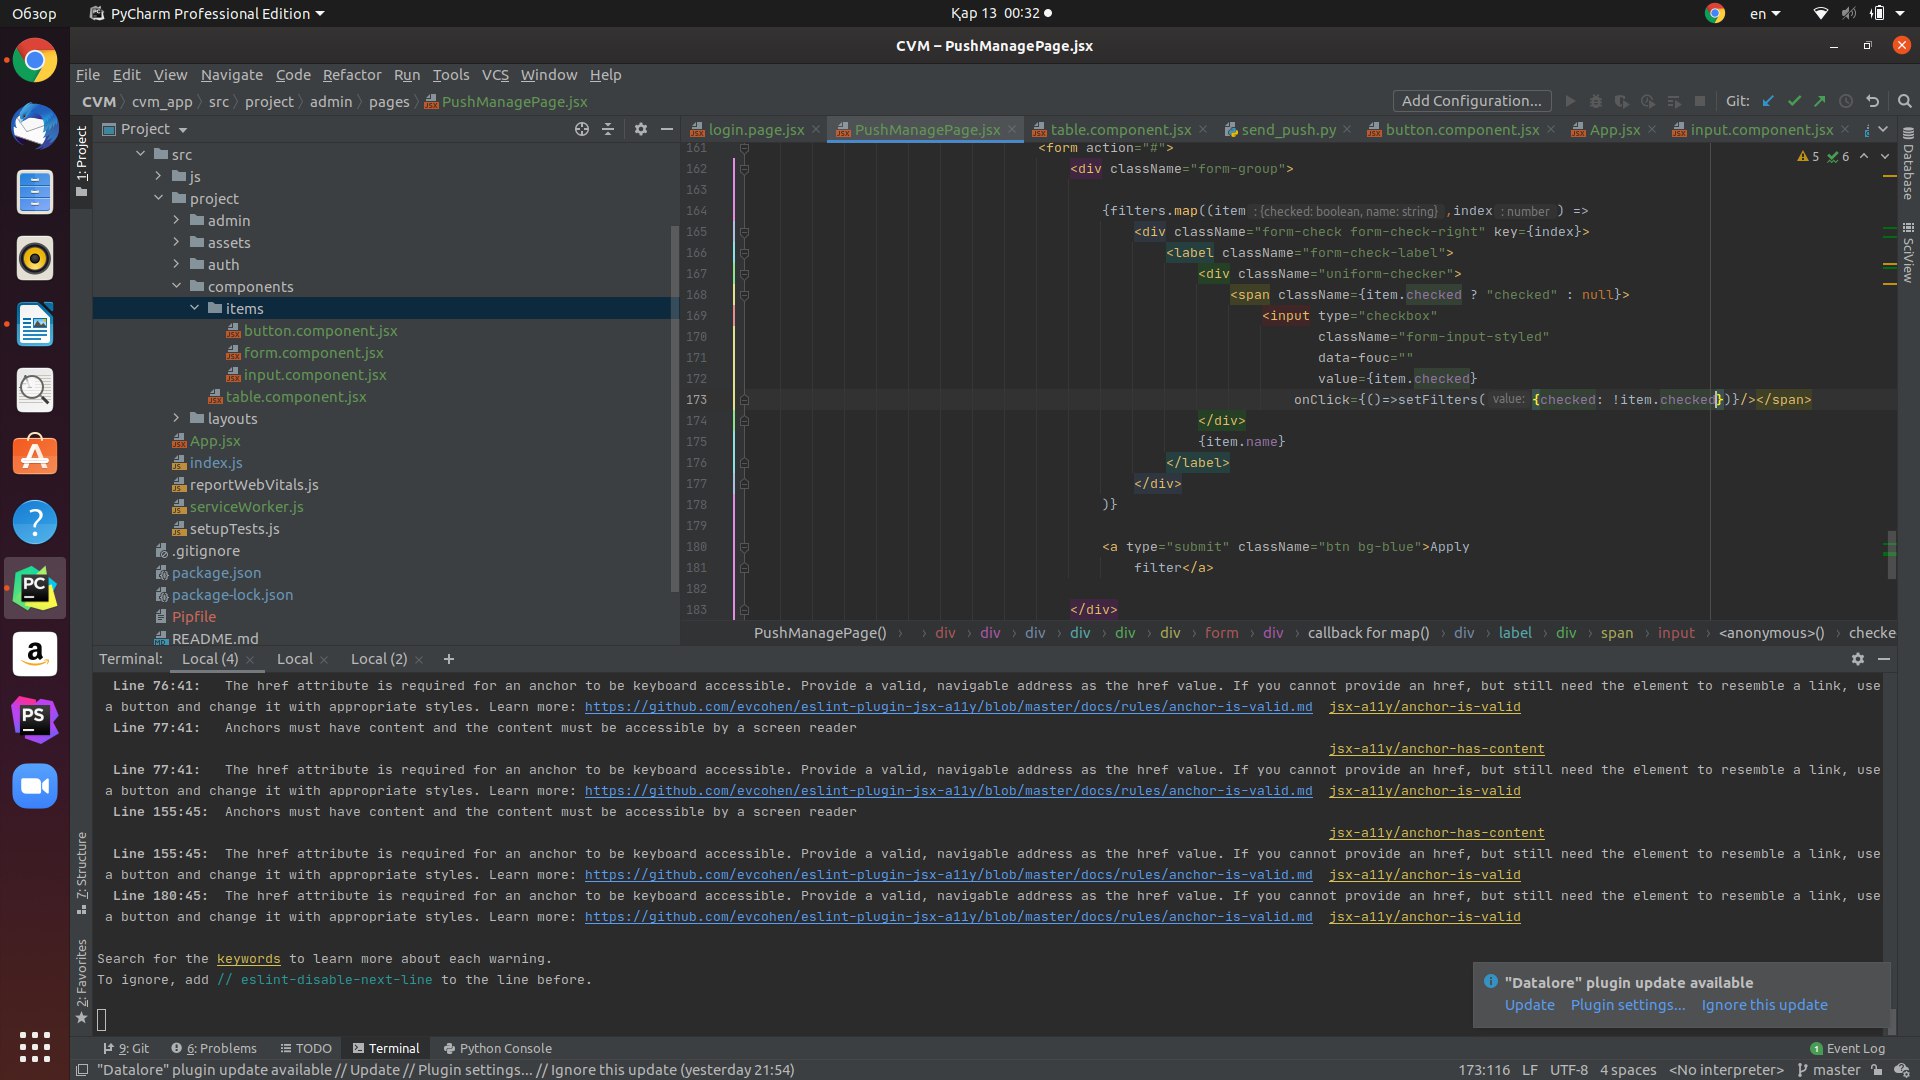Viewport: 1920px width, 1080px height.
Task: Collapse all in Project panel toolbar
Action: coord(608,129)
